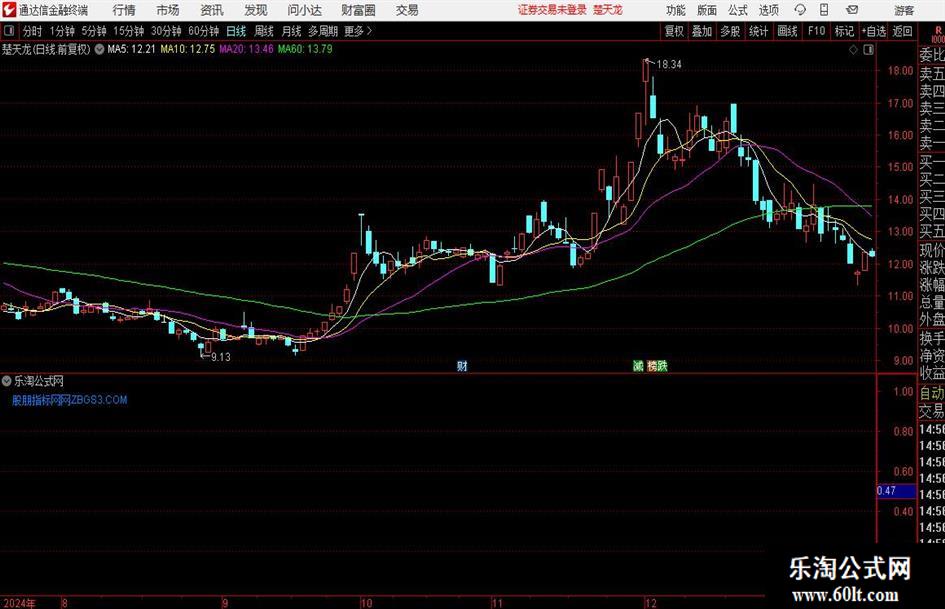945x609 pixels.
Task: Click the 股朋指标网 ZBGS3.COM link
Action: pyautogui.click(x=70, y=400)
